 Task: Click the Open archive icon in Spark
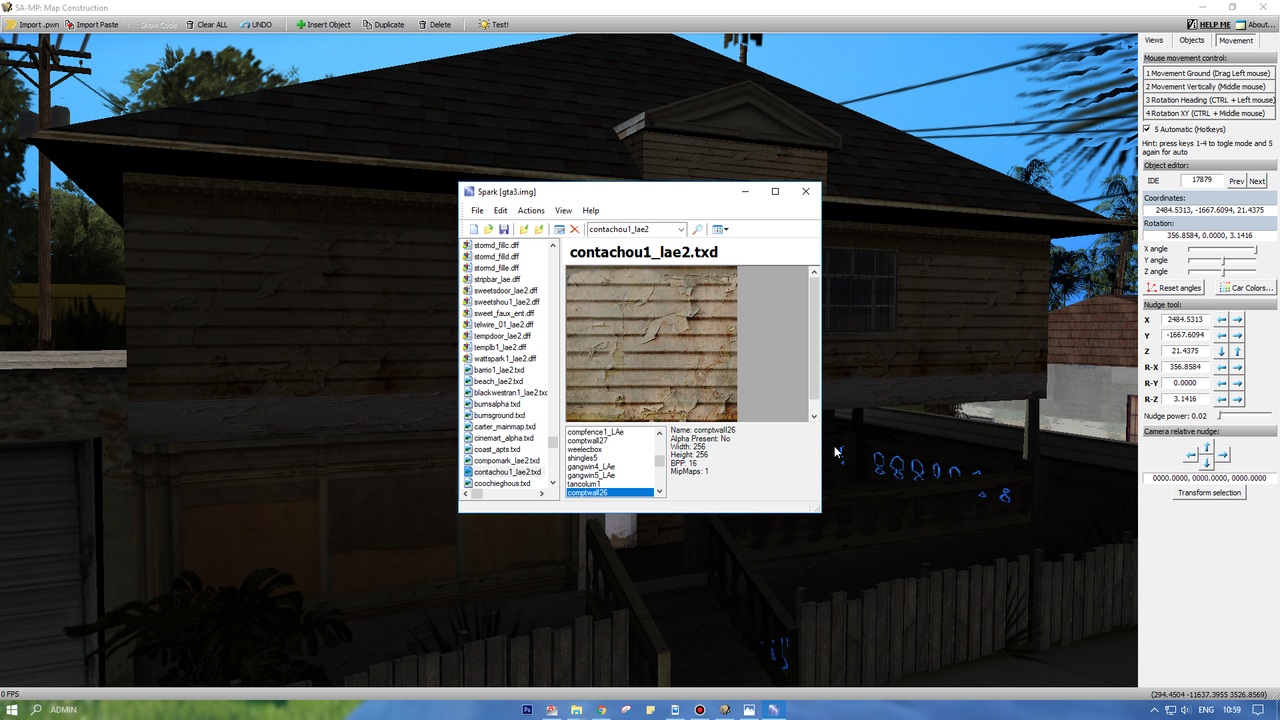pos(488,230)
